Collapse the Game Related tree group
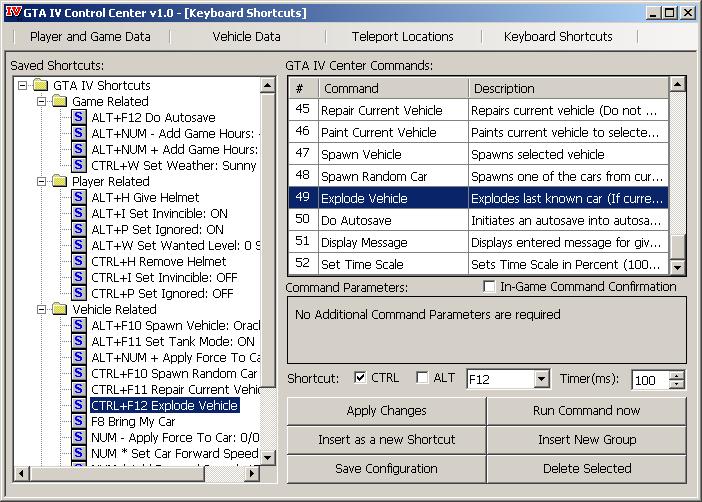The width and height of the screenshot is (702, 502). click(41, 102)
